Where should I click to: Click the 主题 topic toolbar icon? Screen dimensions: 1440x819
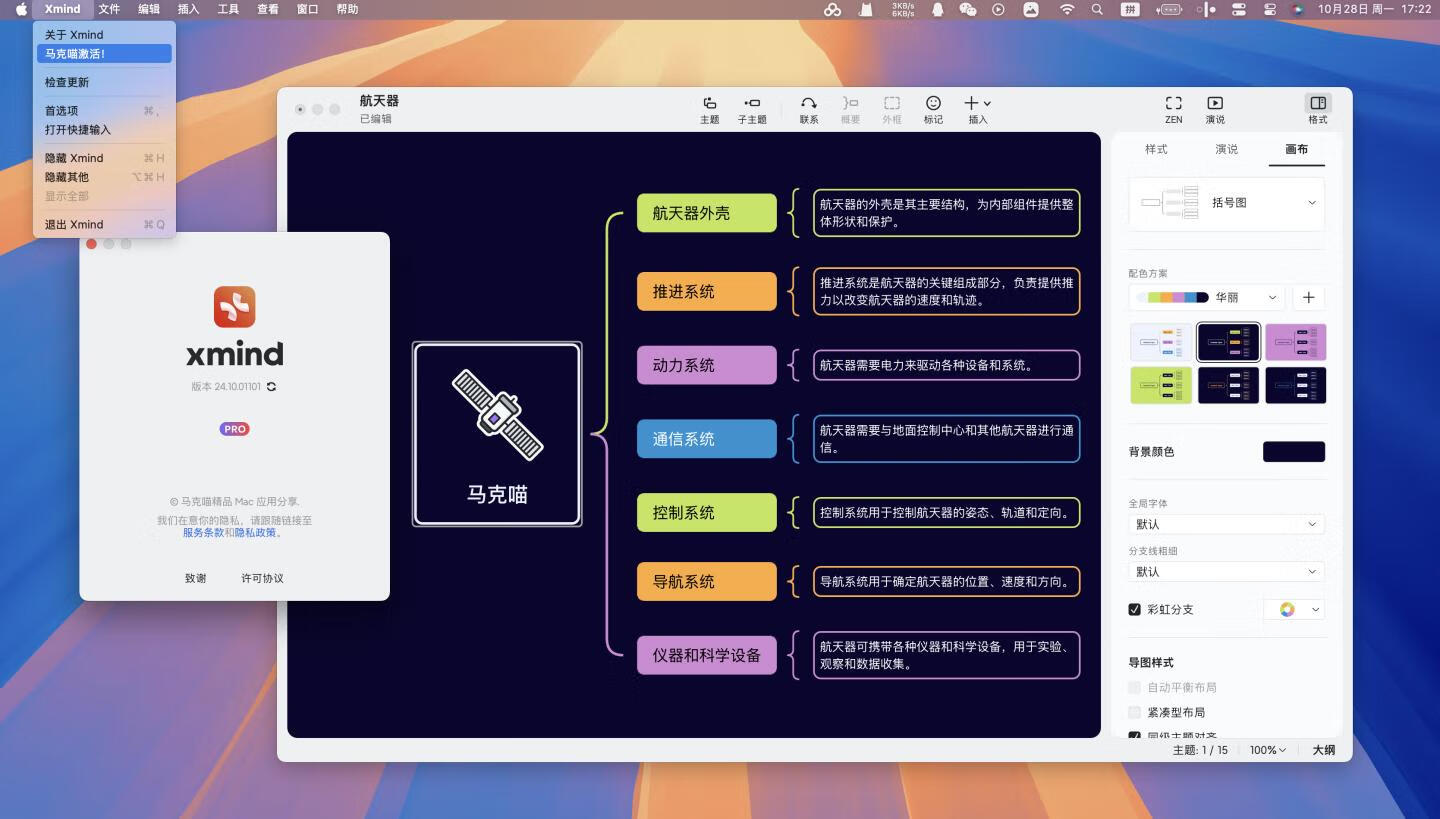pyautogui.click(x=709, y=103)
